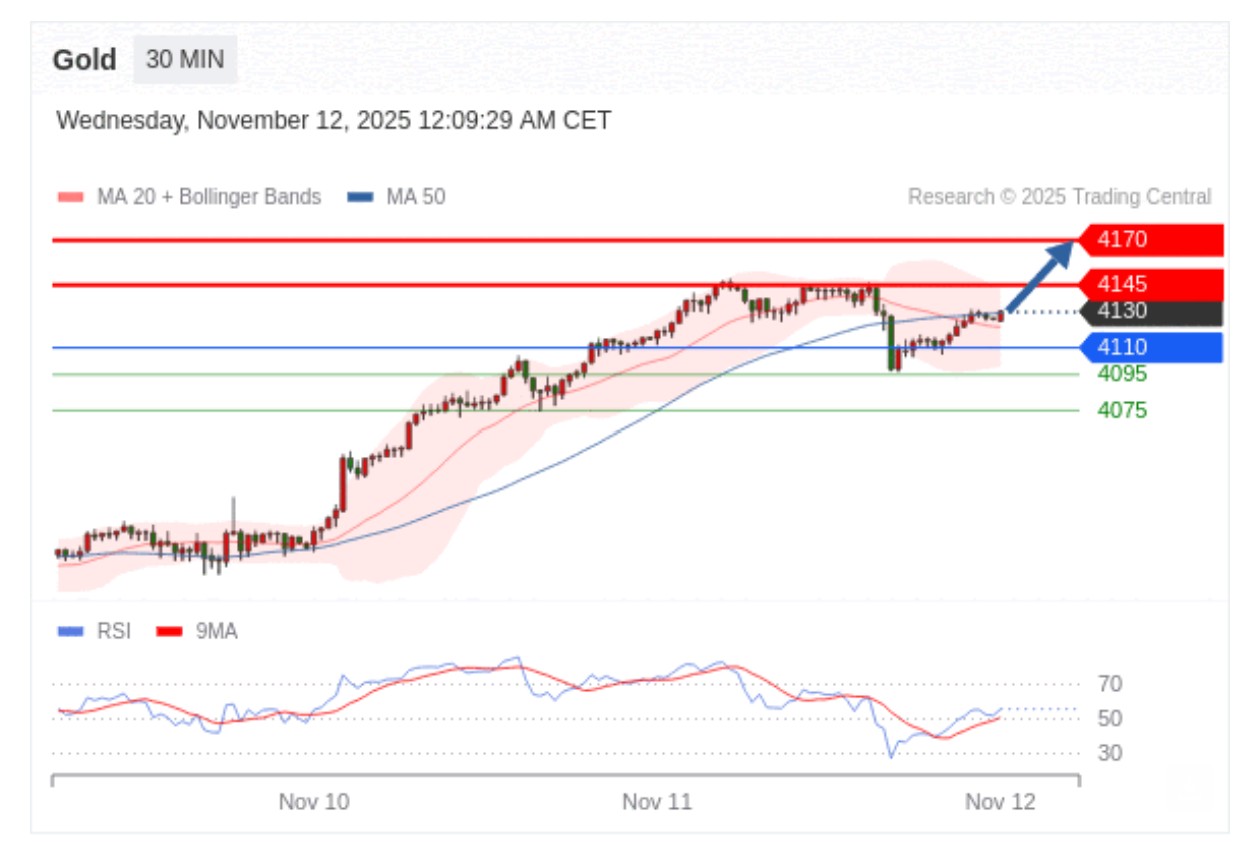Click the black 4130 current price tag
Image resolution: width=1254 pixels, height=860 pixels.
pos(1150,312)
